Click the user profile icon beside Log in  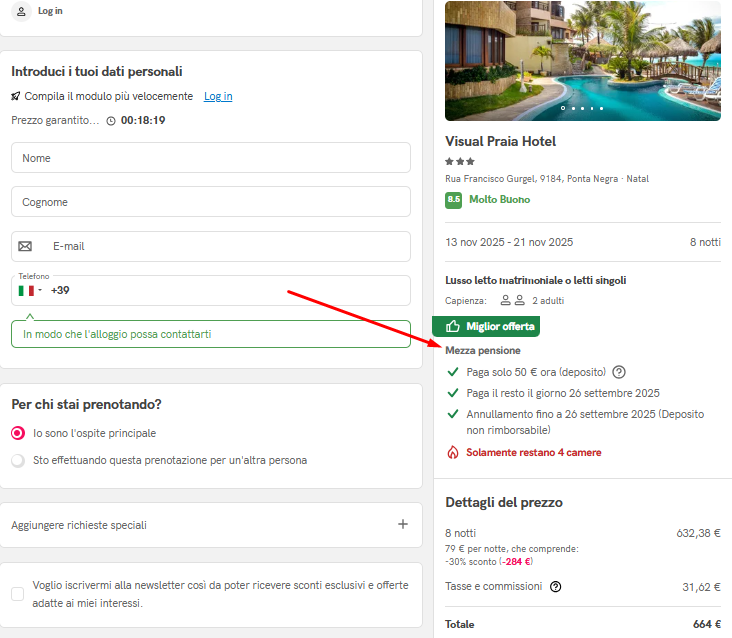pos(21,11)
